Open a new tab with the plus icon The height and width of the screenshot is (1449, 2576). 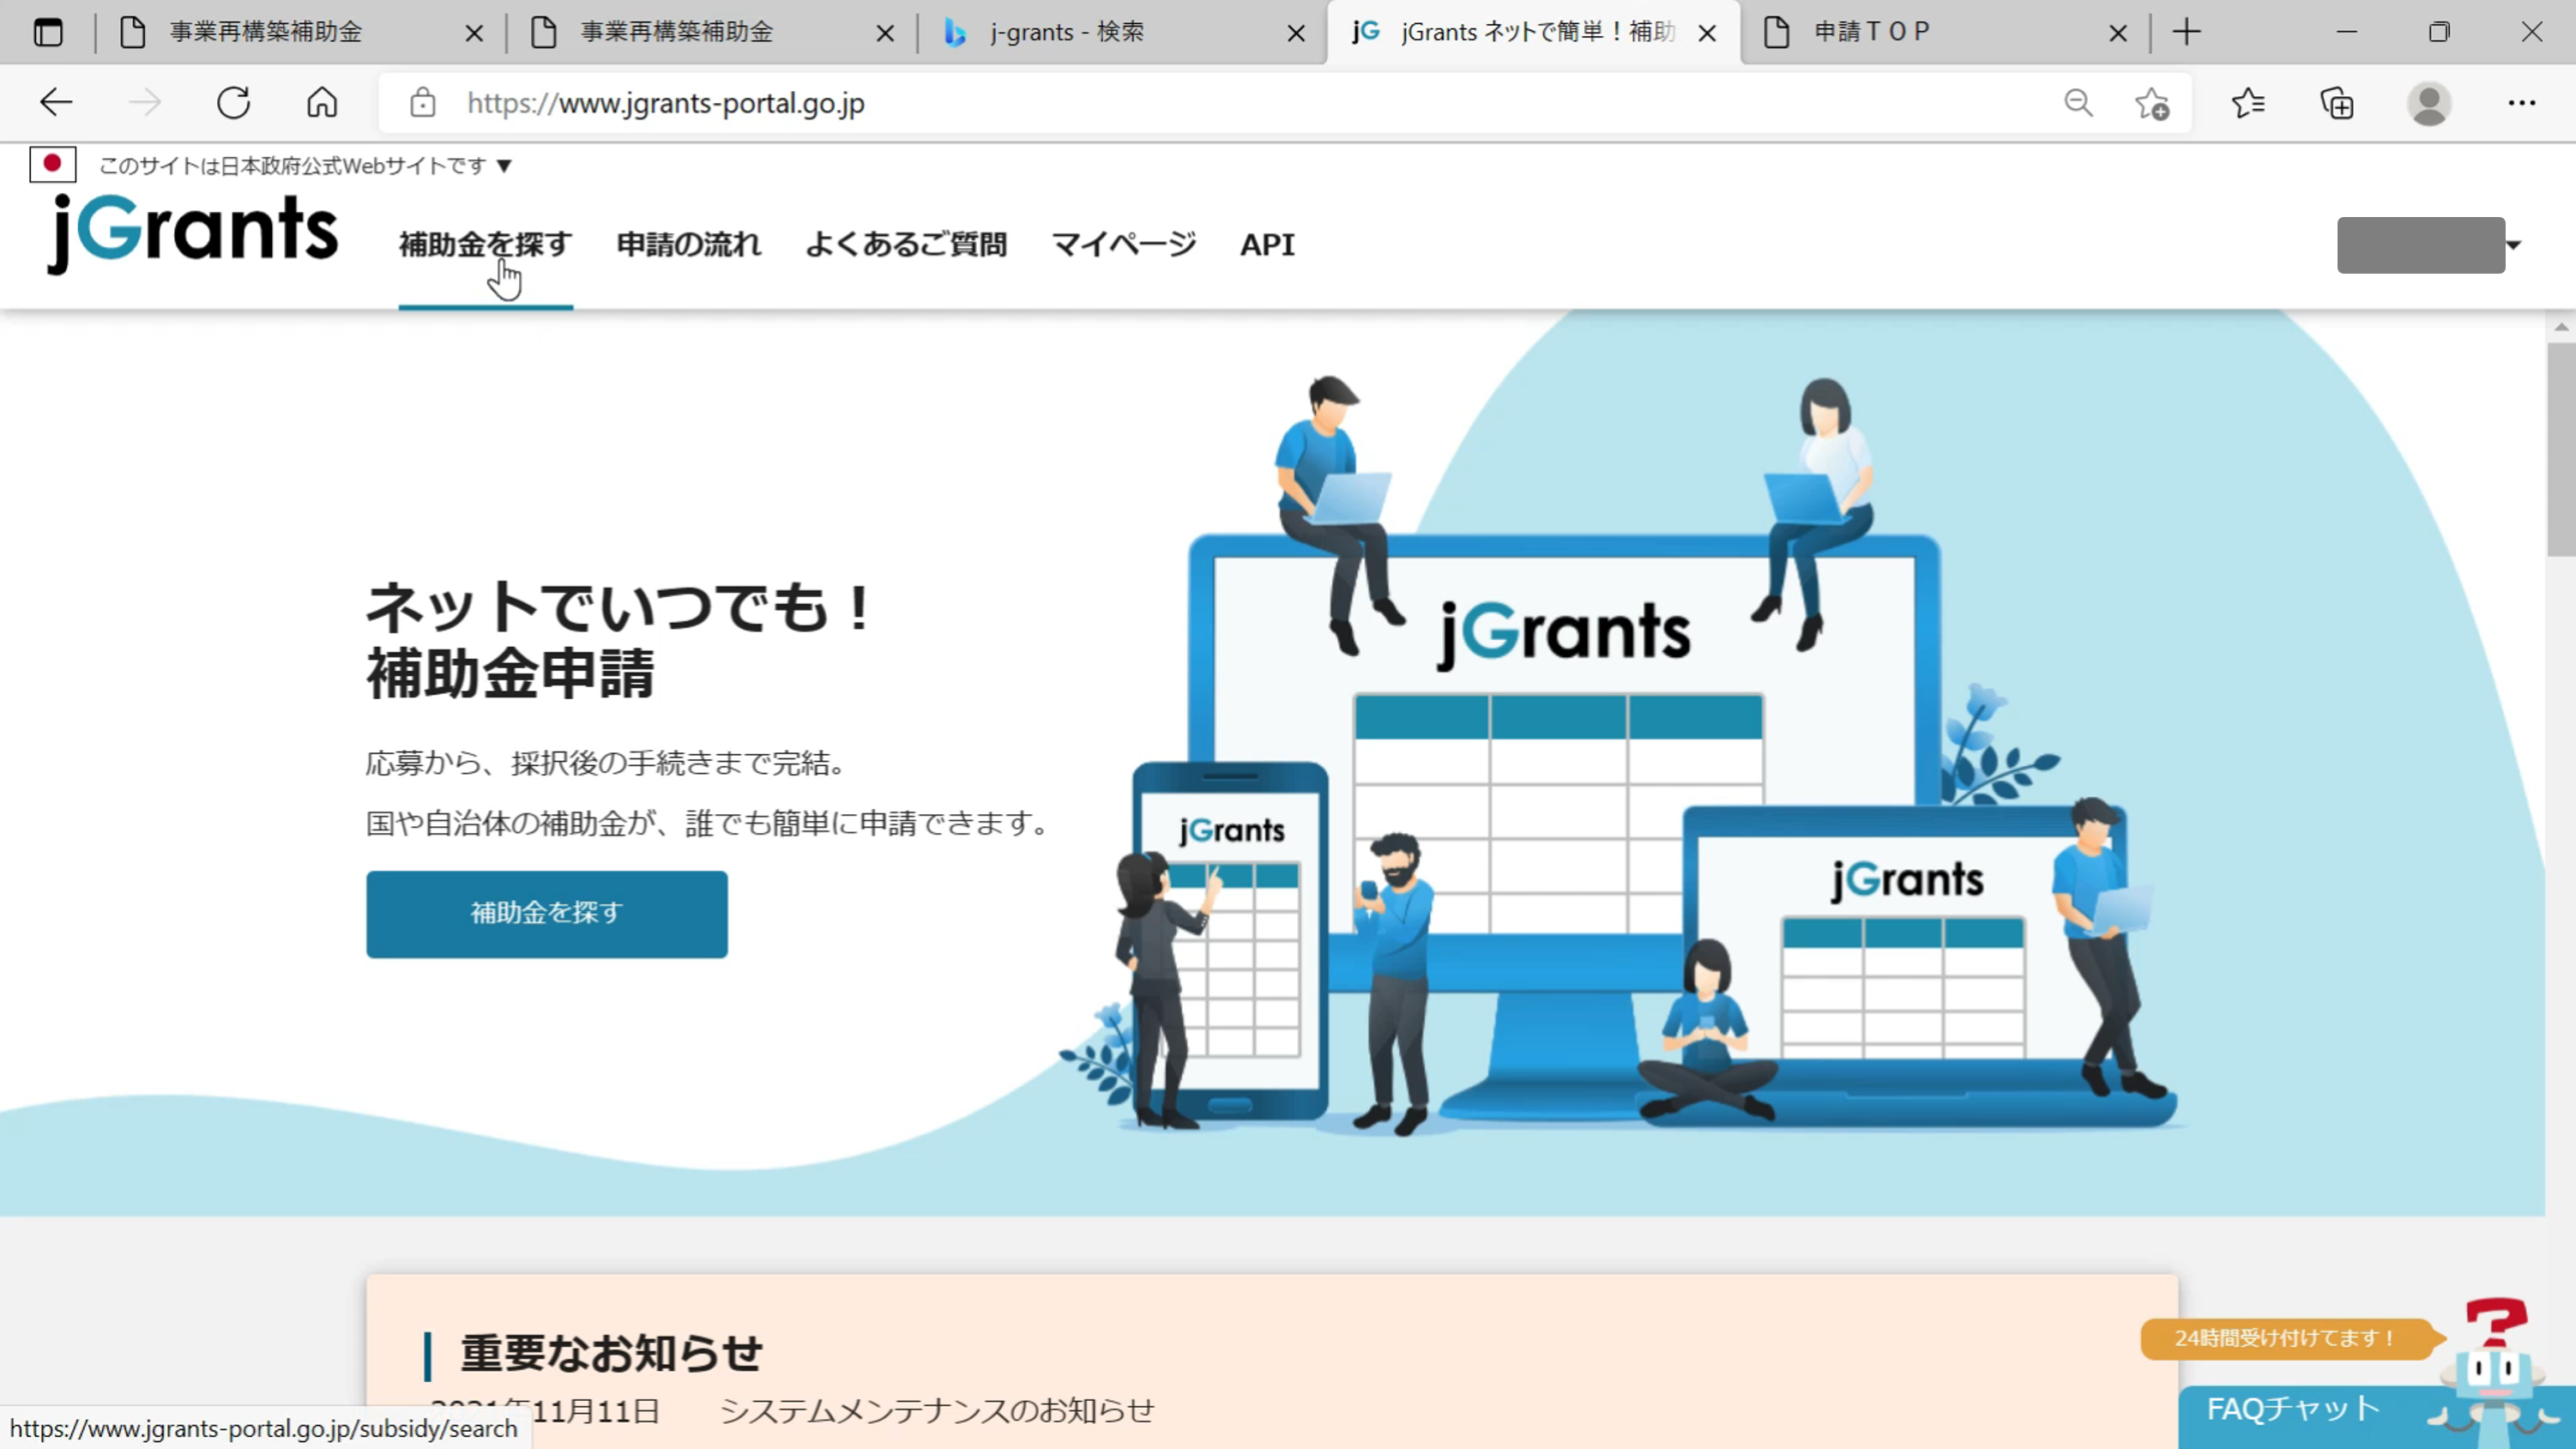tap(2186, 32)
